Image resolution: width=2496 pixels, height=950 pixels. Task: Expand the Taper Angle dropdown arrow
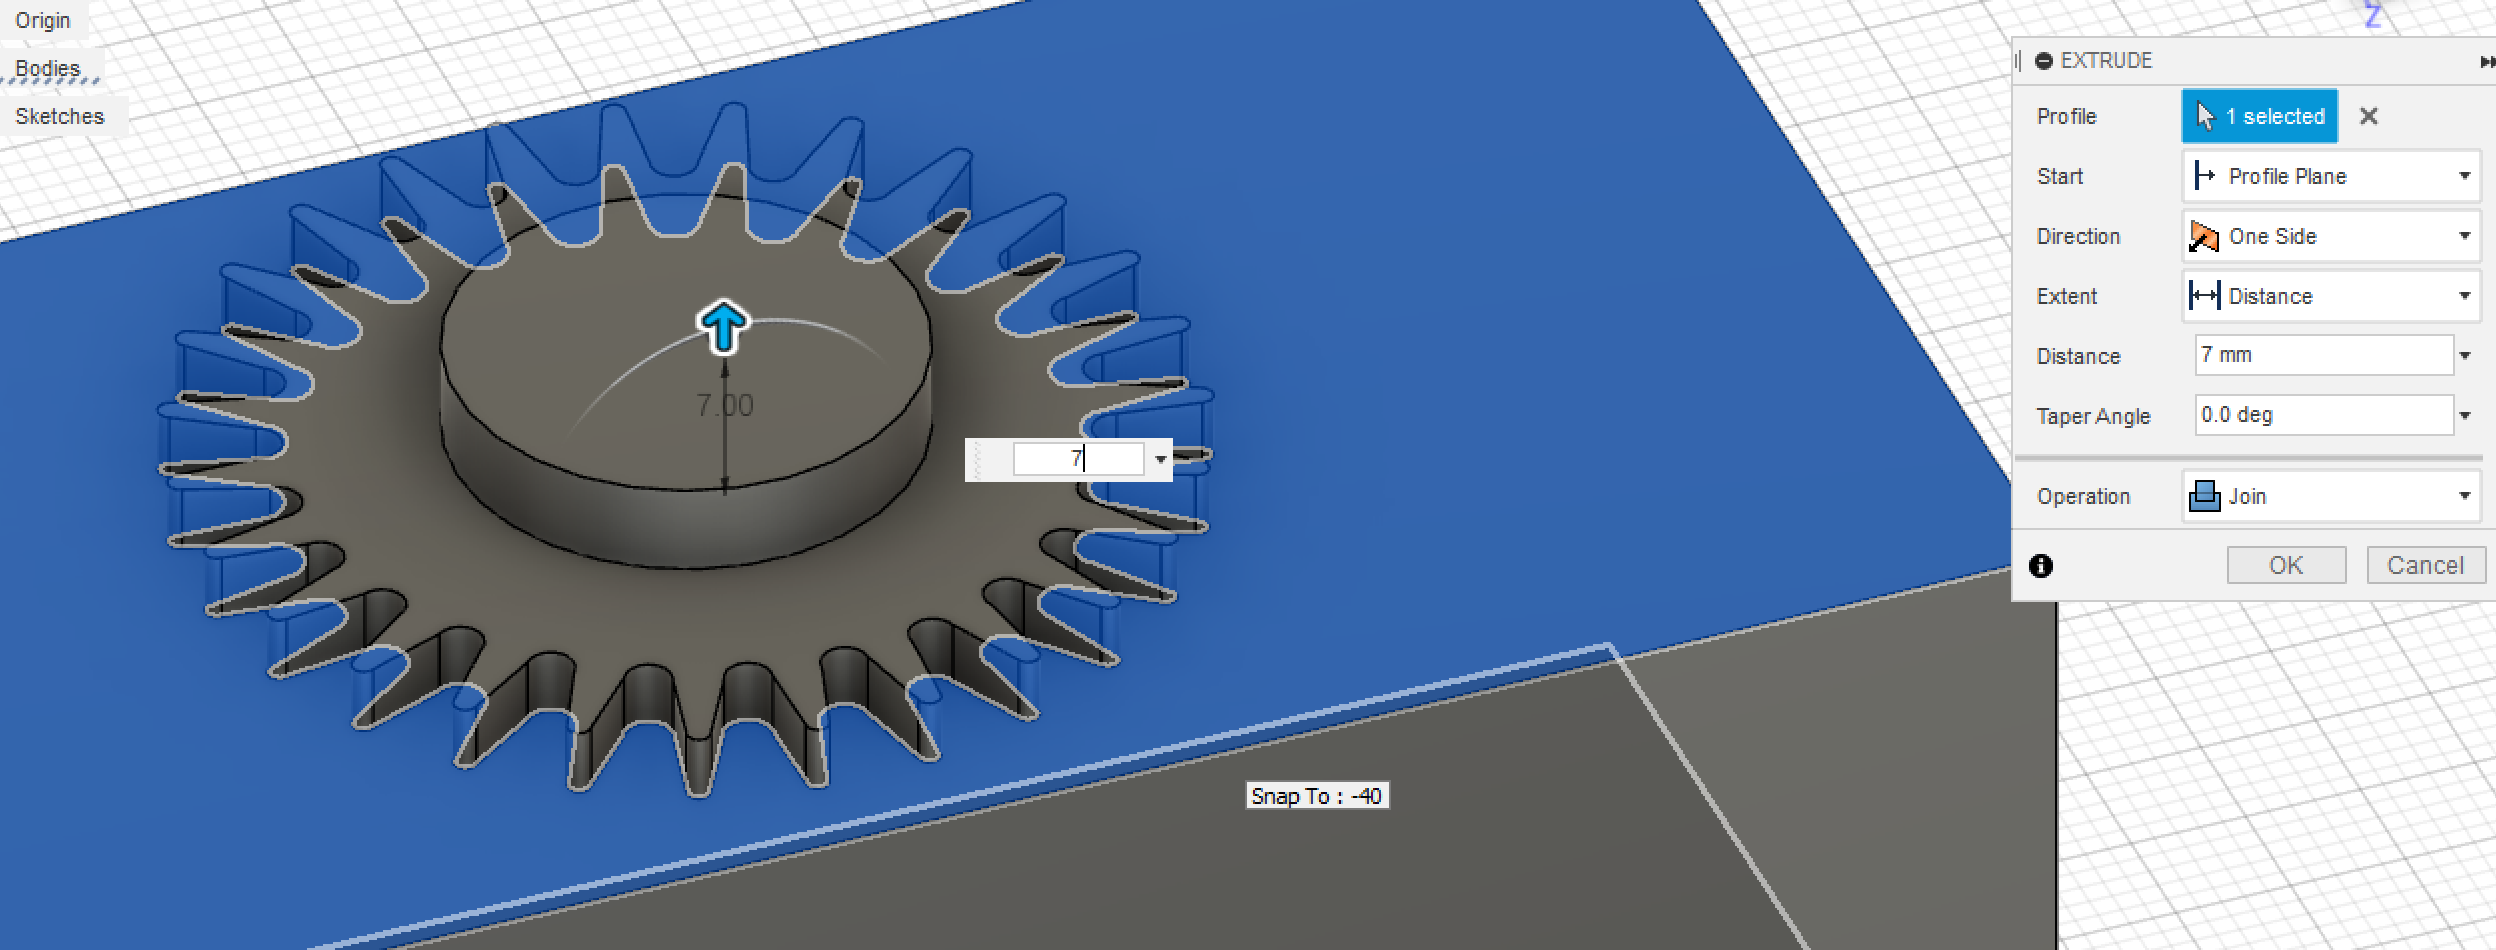[x=2465, y=416]
